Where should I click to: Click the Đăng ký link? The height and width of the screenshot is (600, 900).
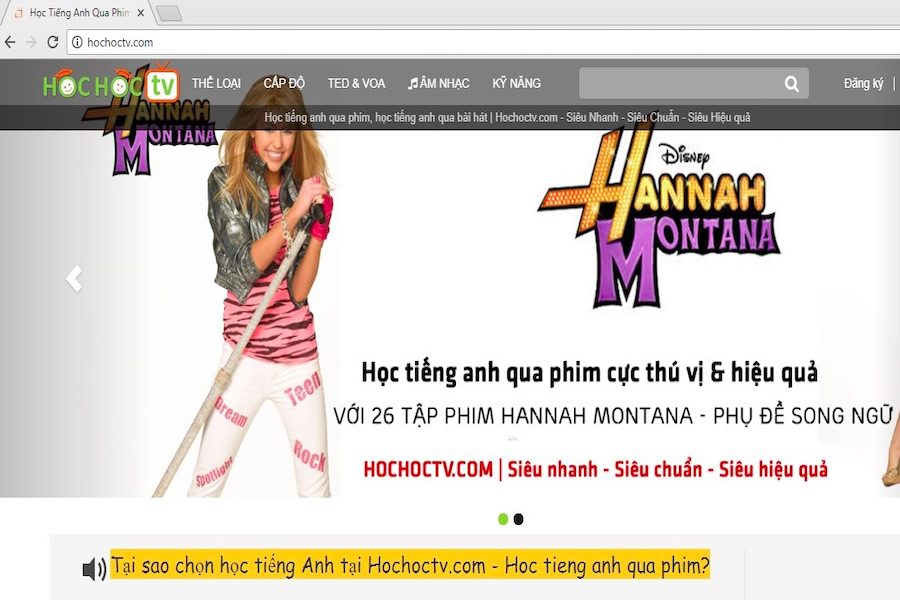tap(864, 83)
